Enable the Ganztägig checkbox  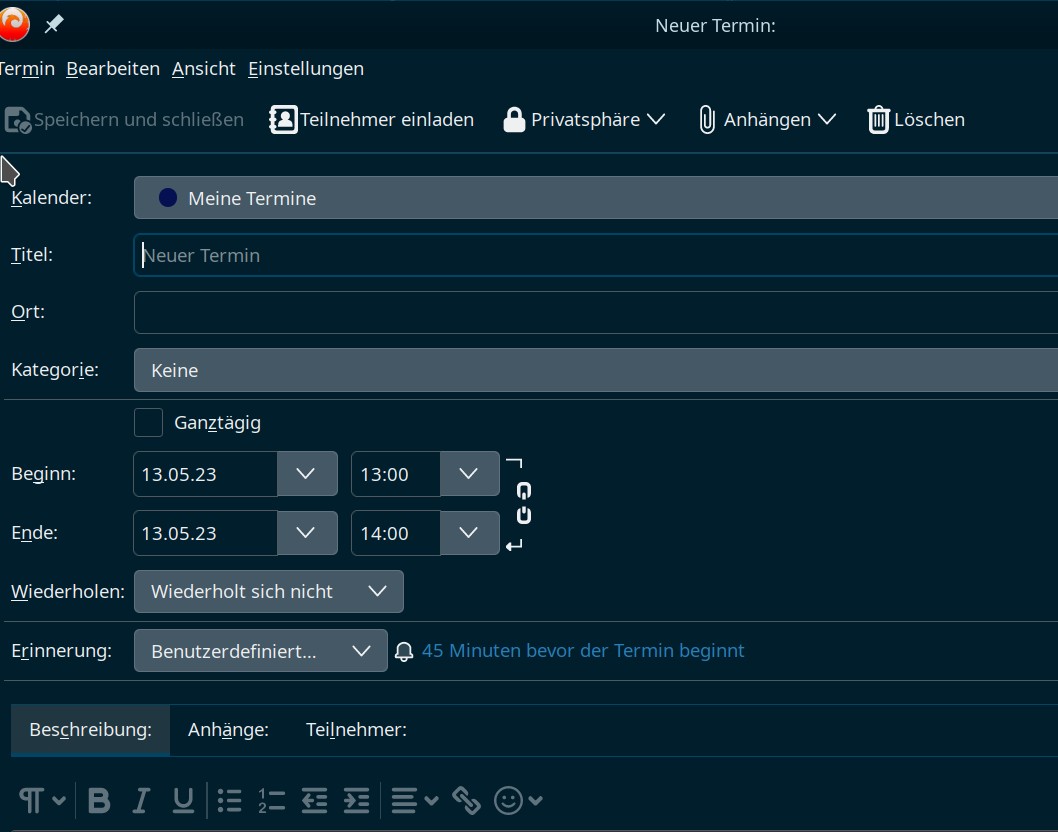click(148, 423)
